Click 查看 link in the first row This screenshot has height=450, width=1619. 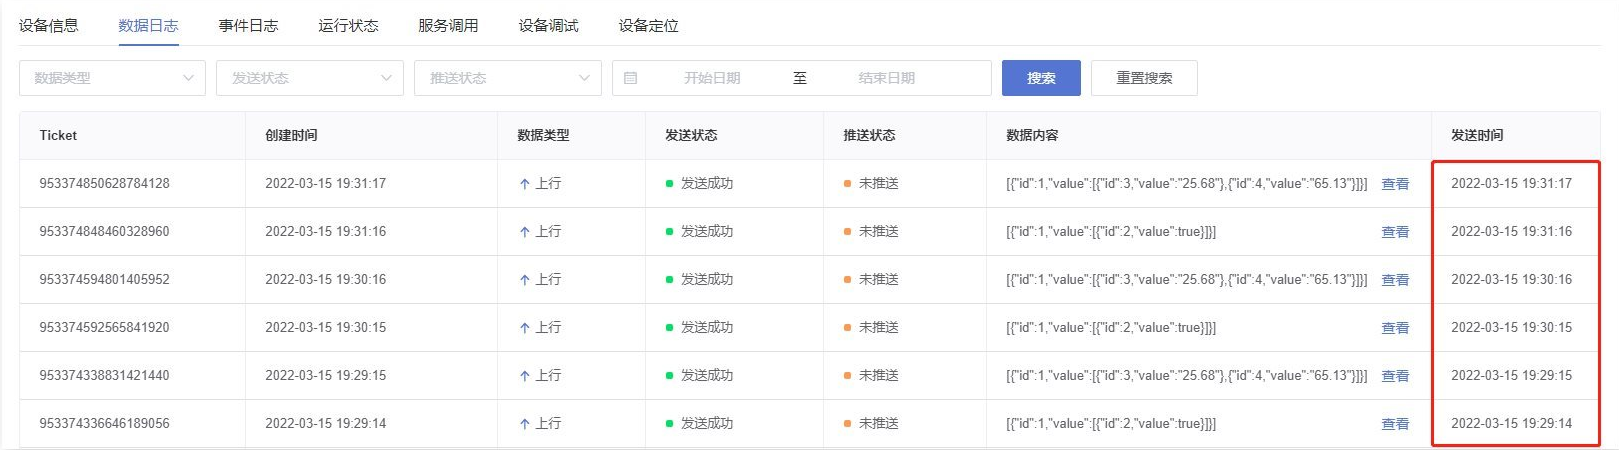[x=1395, y=184]
